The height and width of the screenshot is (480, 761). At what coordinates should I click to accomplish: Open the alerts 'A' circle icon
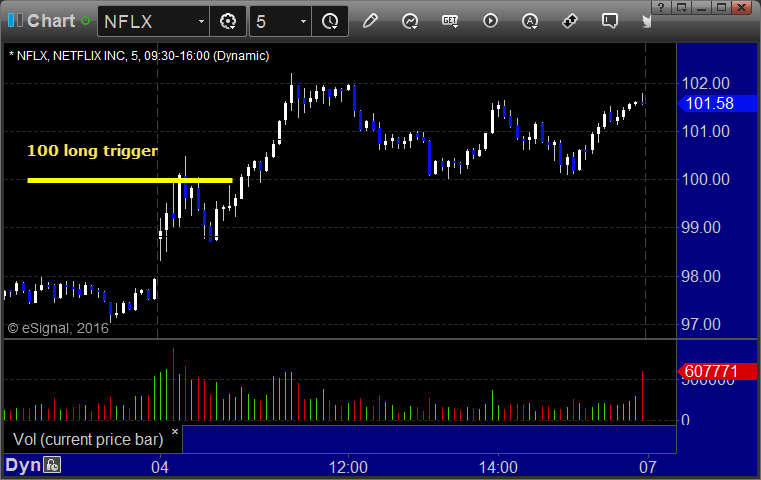point(530,21)
